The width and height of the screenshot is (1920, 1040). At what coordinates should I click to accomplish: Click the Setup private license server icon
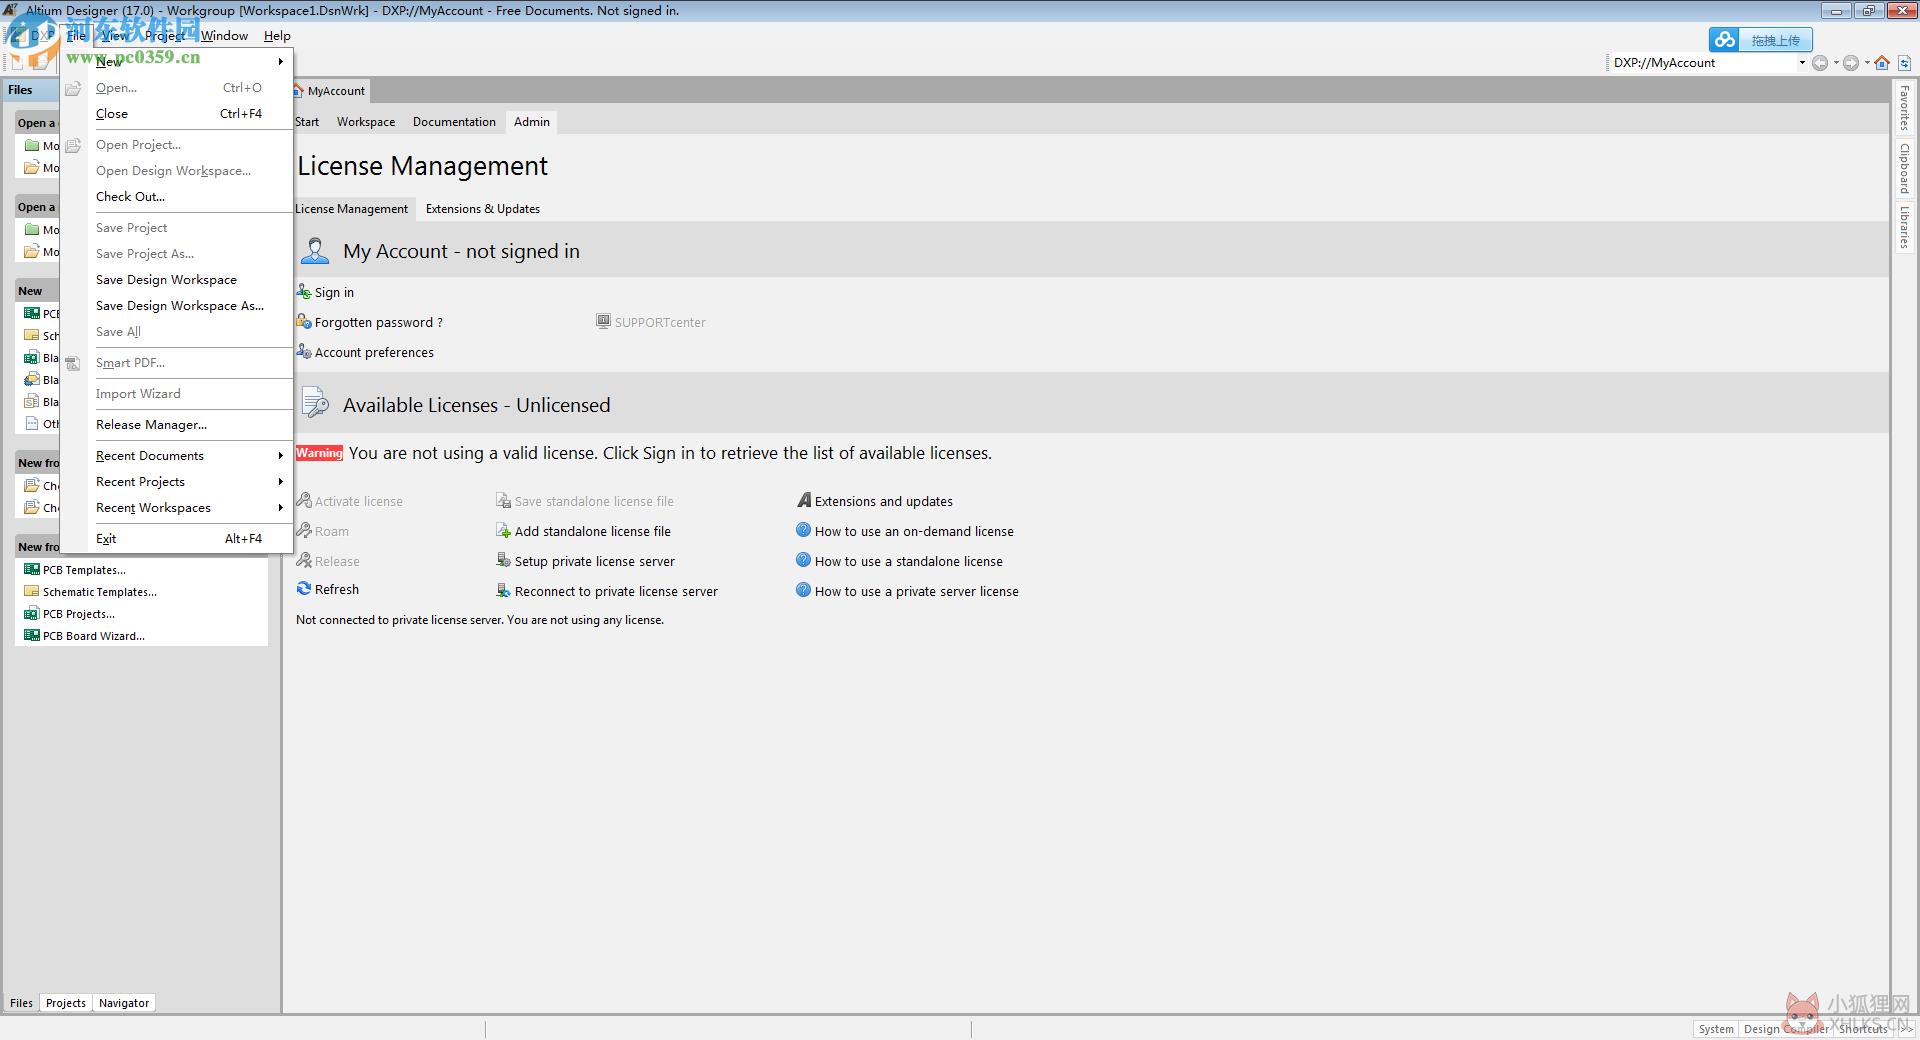(504, 561)
